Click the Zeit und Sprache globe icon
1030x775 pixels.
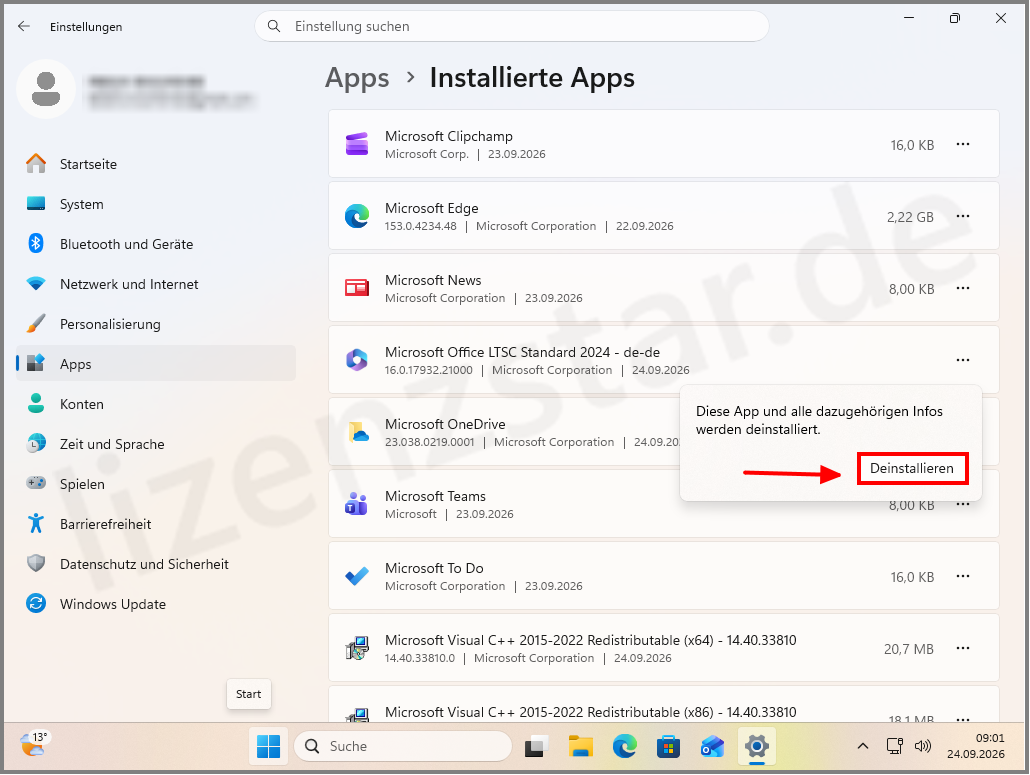click(36, 443)
